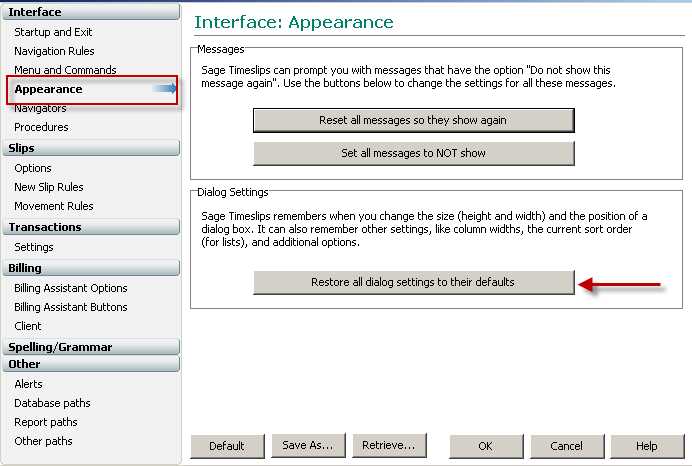Open Menu and Commands settings
The height and width of the screenshot is (466, 692).
pyautogui.click(x=65, y=70)
